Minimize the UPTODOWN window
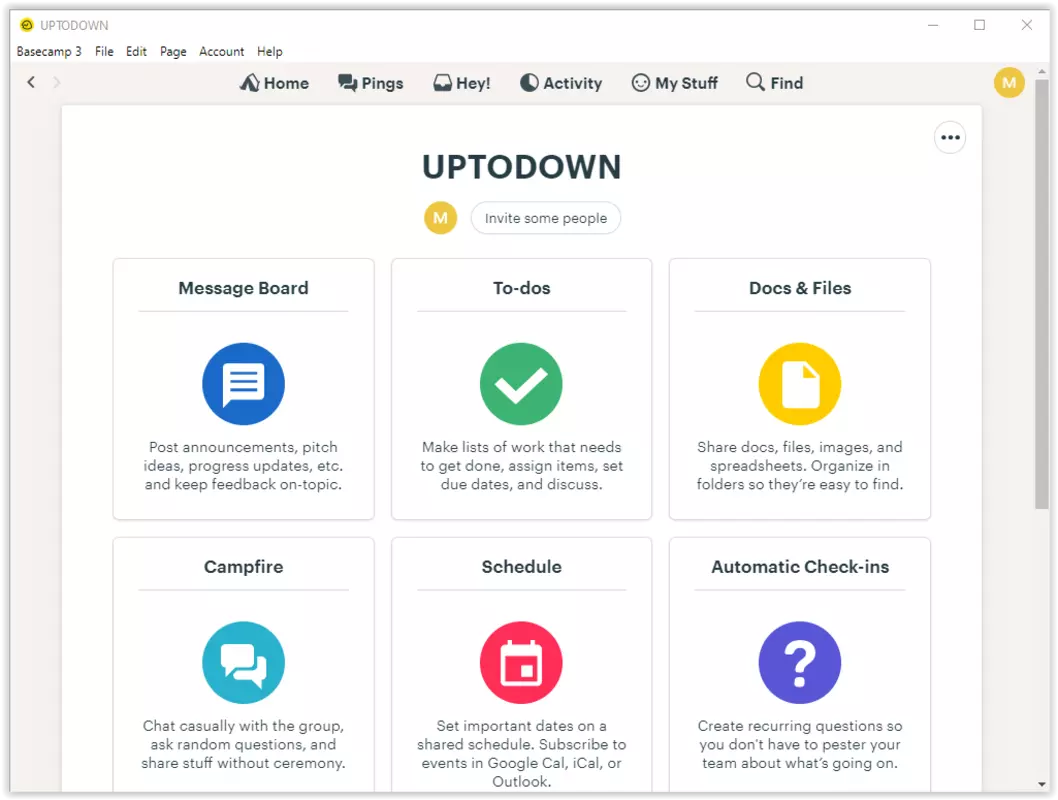 [933, 25]
